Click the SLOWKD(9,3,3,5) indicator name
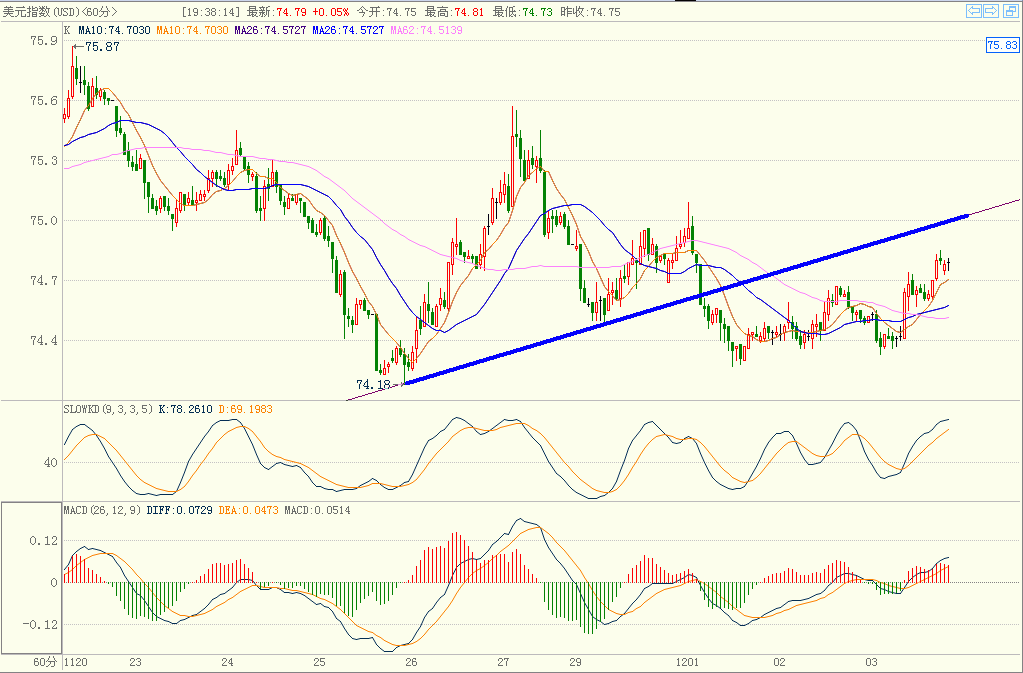The image size is (1023, 673). coord(108,409)
